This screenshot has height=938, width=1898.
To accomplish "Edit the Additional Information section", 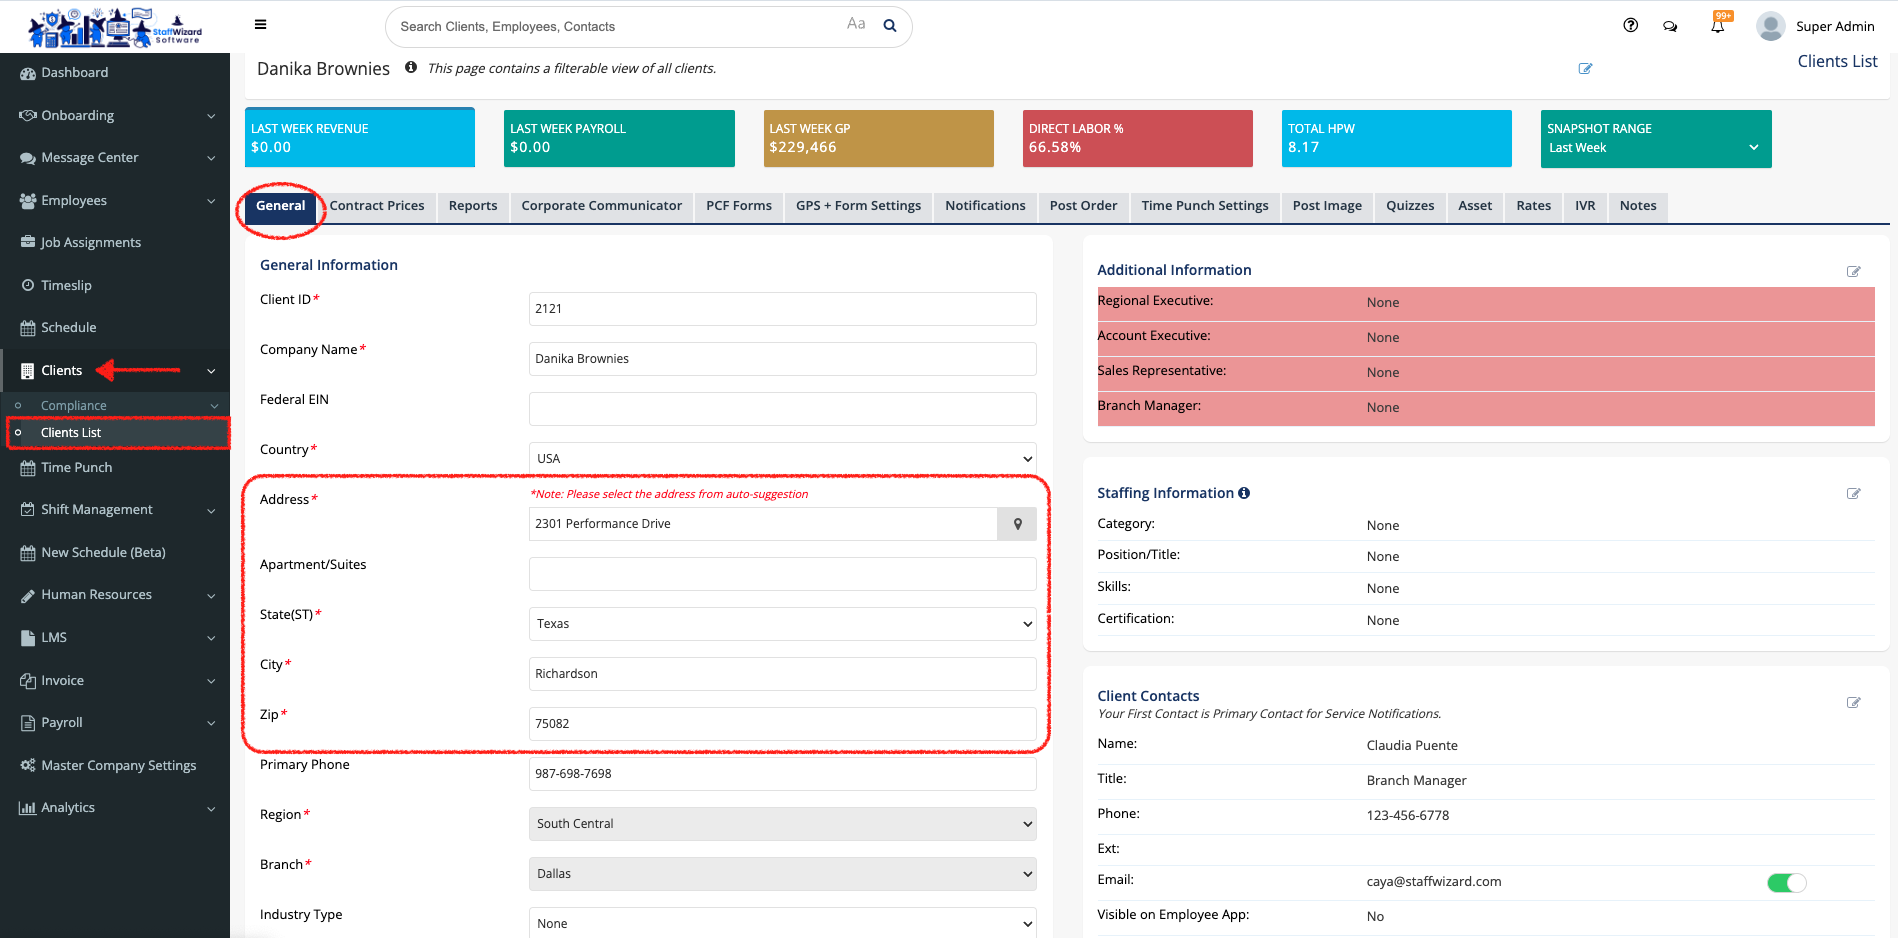I will click(1853, 272).
